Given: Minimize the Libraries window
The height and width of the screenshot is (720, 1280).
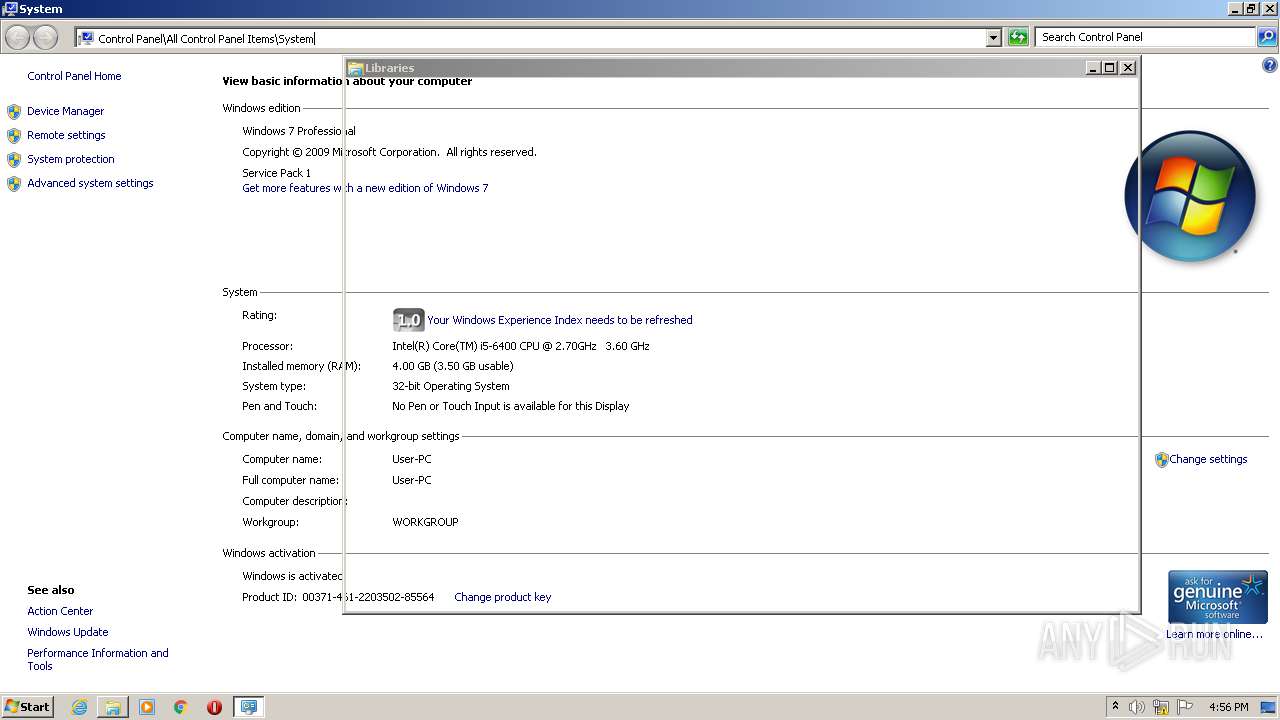Looking at the screenshot, I should click(1093, 68).
